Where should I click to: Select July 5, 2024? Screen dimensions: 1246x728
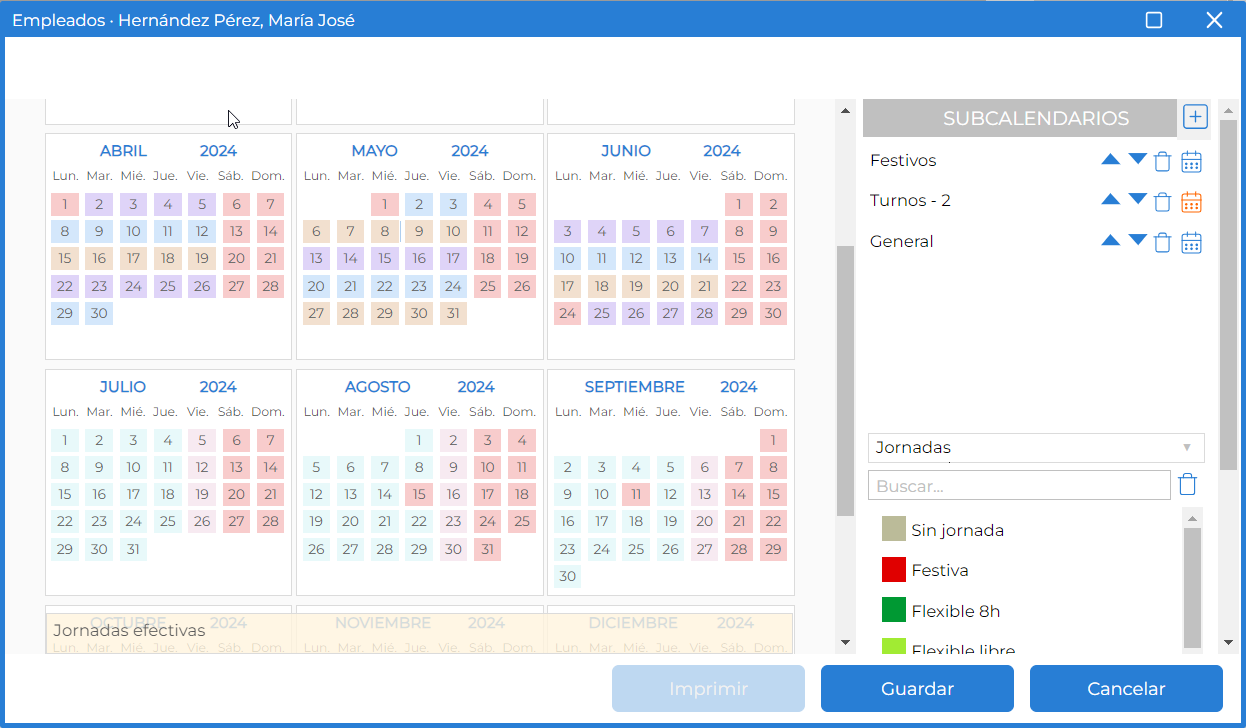[202, 441]
